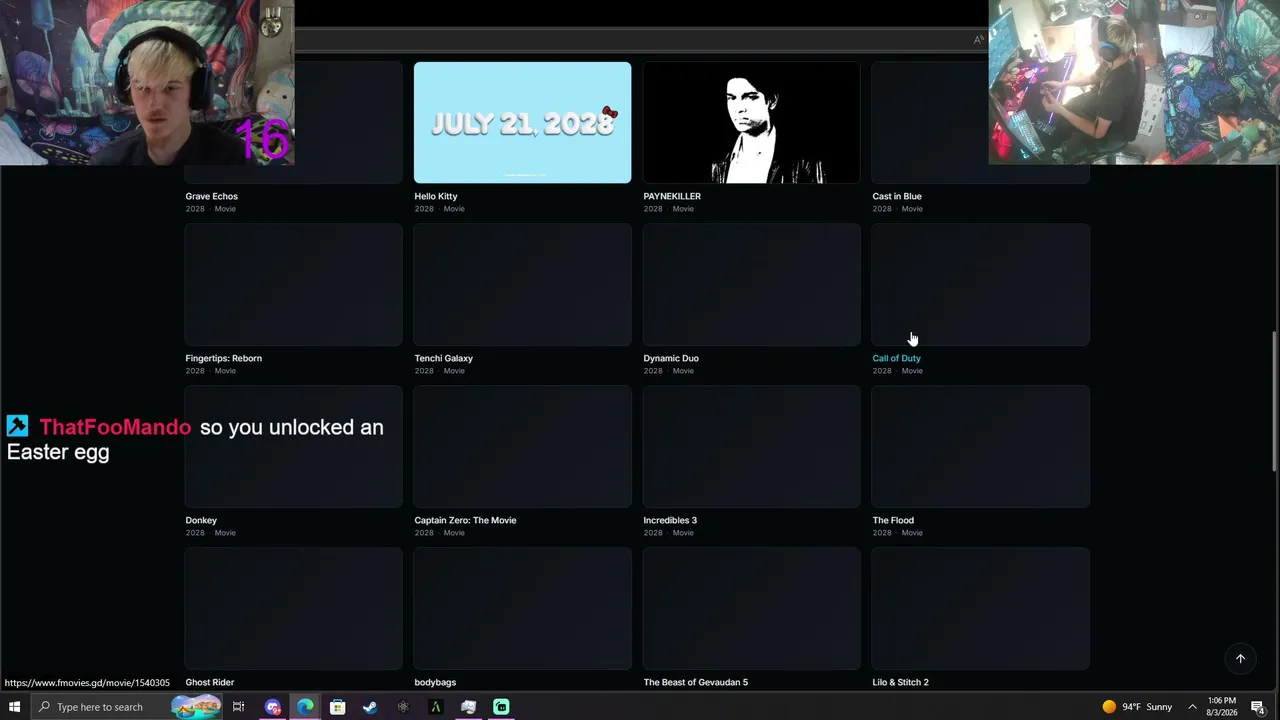Click the browser page vertical scrollbar thumb
This screenshot has height=720, width=1280.
coord(1273,400)
